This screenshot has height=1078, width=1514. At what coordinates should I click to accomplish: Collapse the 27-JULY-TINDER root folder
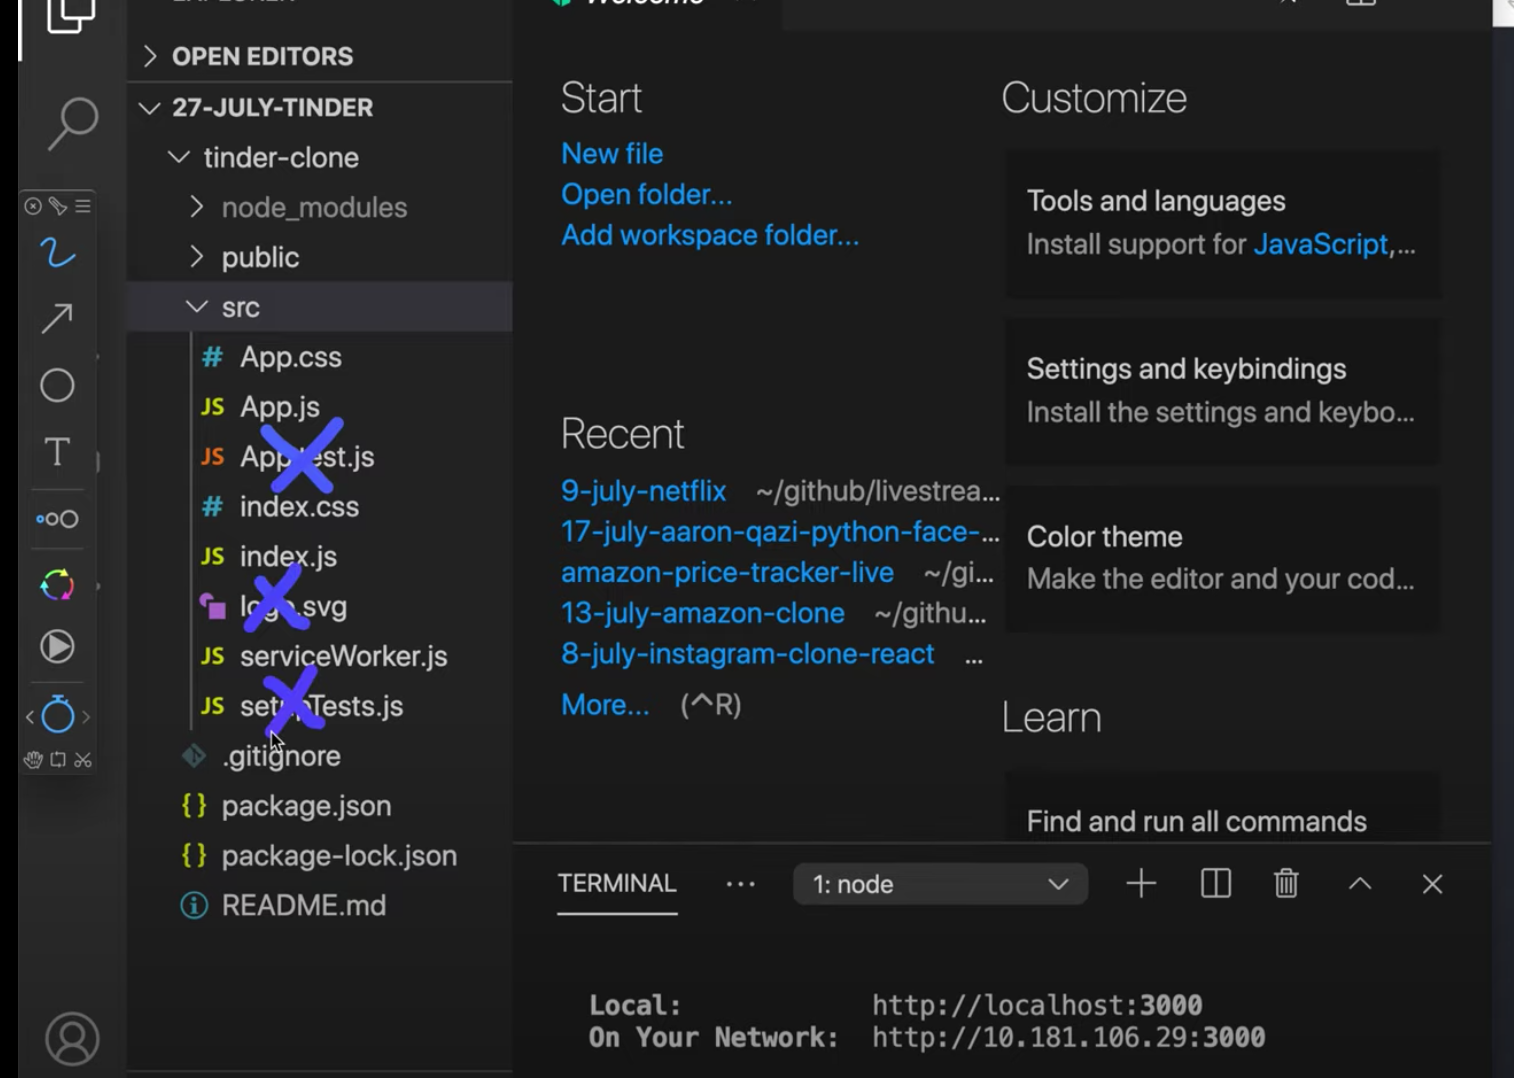[x=320, y=107]
